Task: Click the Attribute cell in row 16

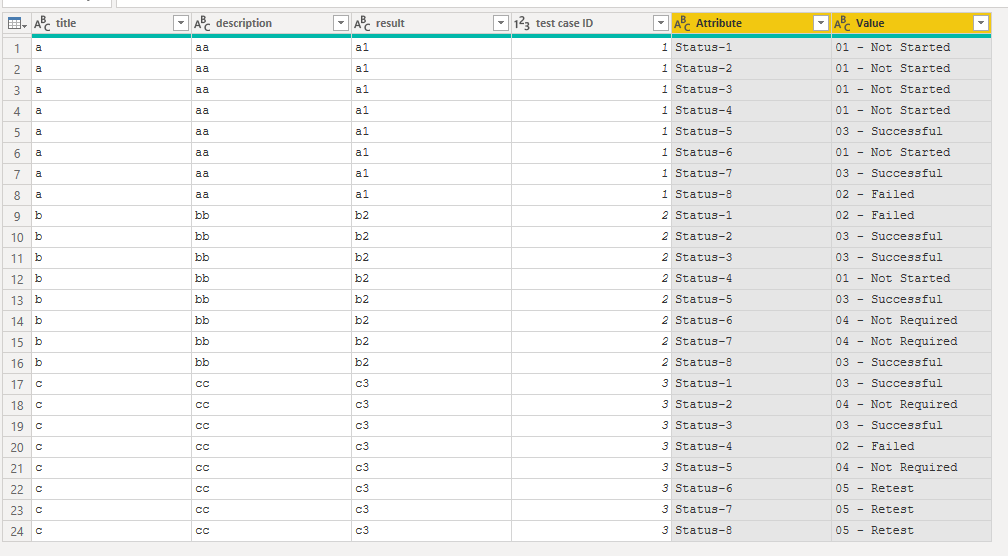Action: click(752, 363)
